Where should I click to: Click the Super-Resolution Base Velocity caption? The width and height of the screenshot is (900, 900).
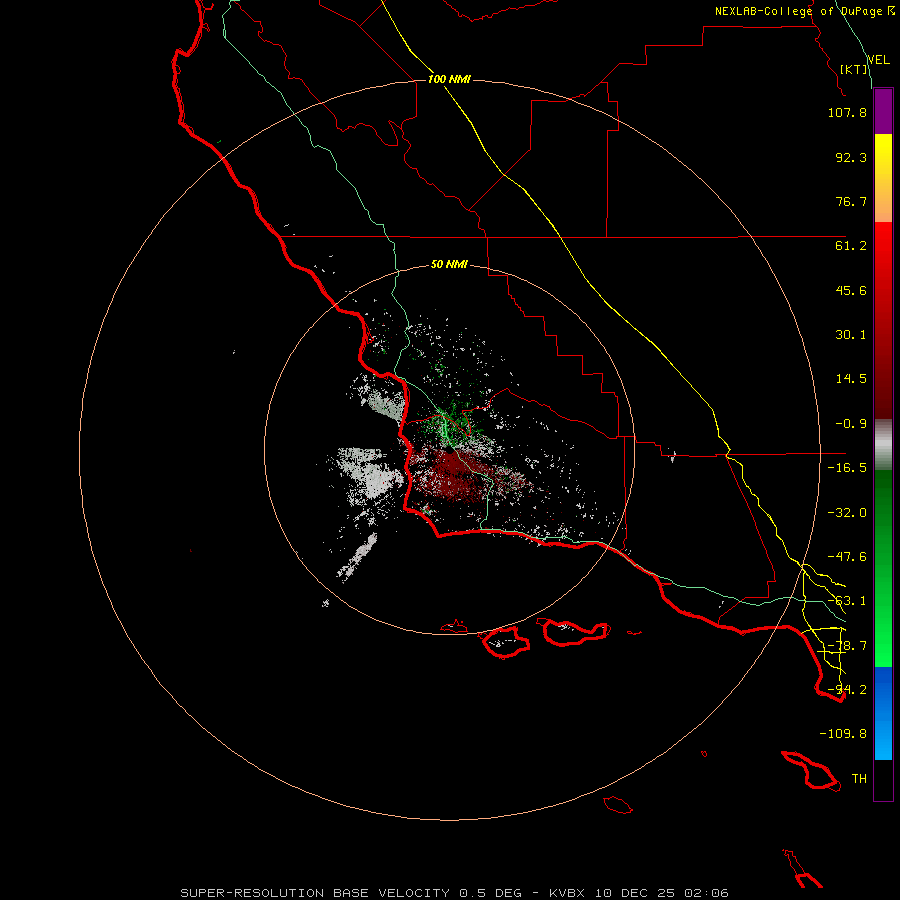click(x=454, y=893)
